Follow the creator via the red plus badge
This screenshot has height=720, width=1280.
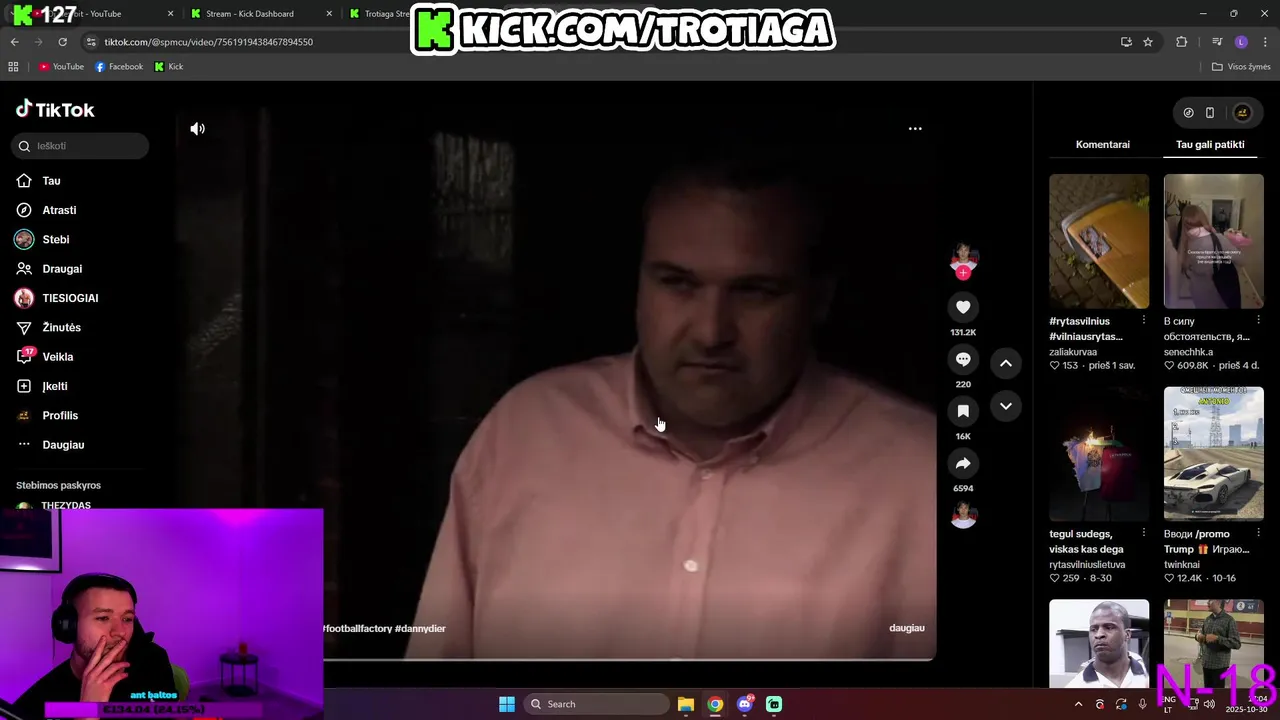pos(963,273)
